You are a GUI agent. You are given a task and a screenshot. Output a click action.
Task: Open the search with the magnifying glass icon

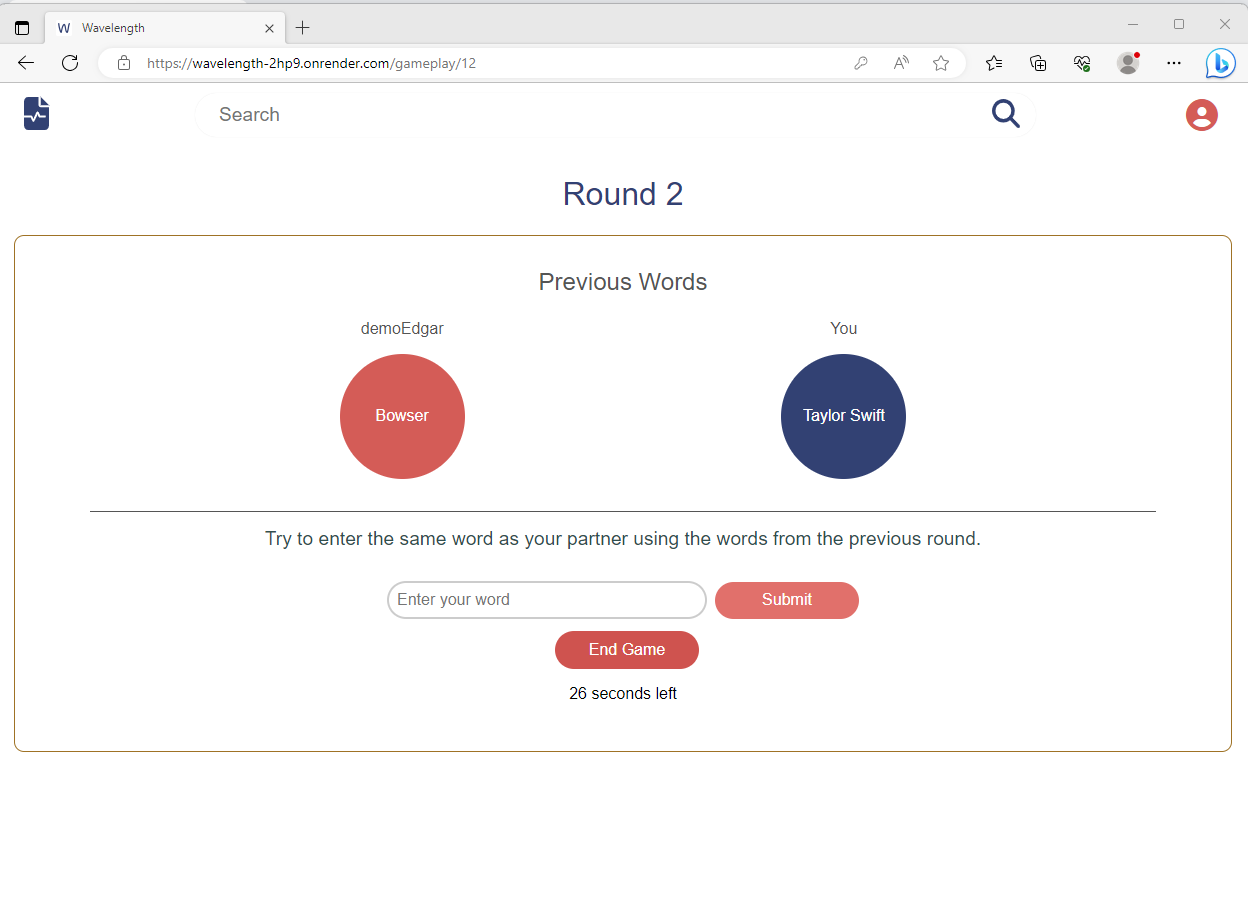pyautogui.click(x=1005, y=114)
